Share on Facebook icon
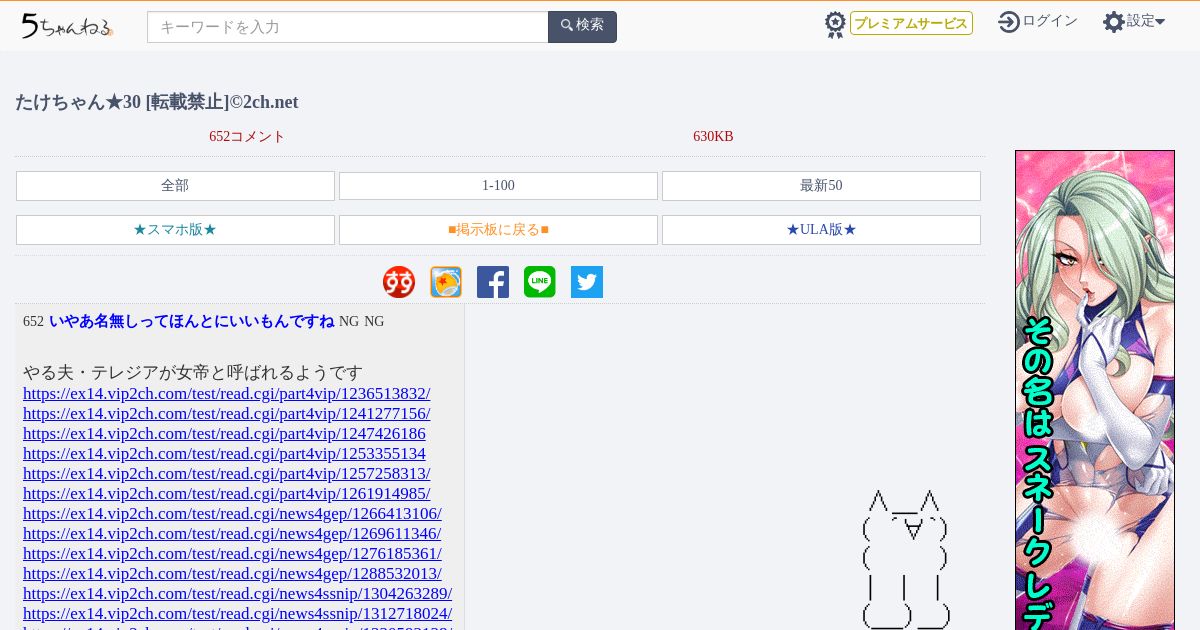The width and height of the screenshot is (1200, 630). pos(493,282)
